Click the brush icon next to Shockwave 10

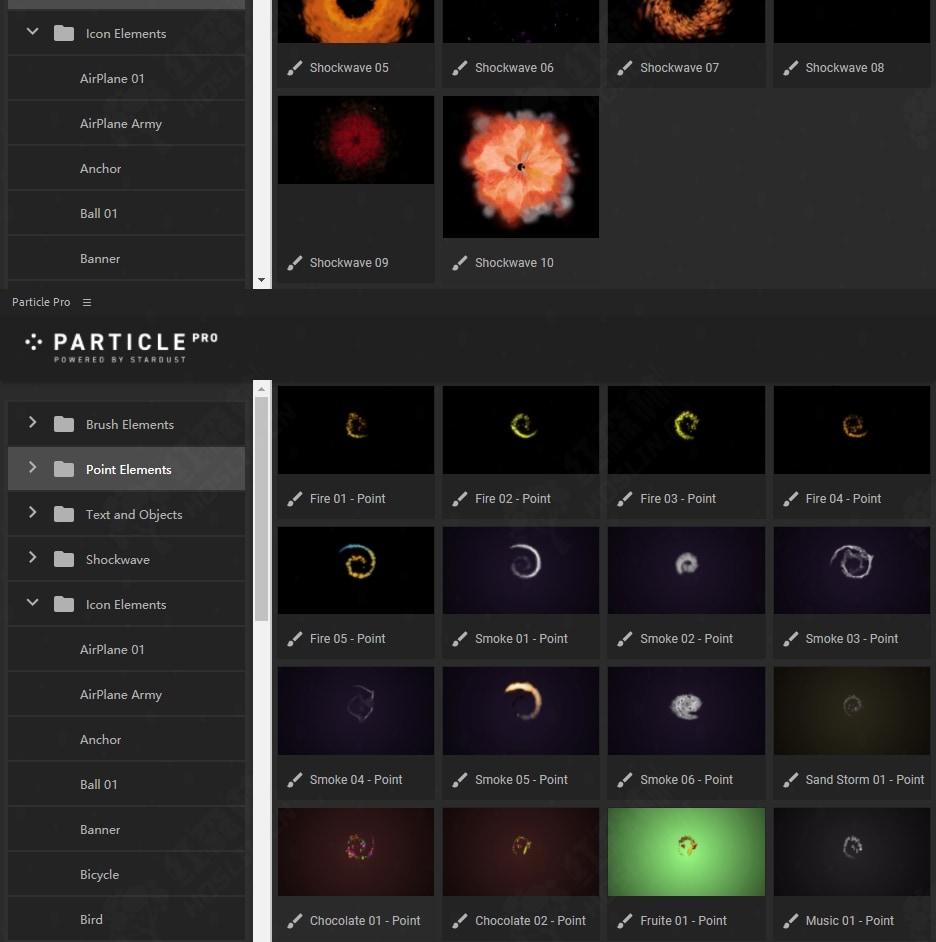(460, 263)
